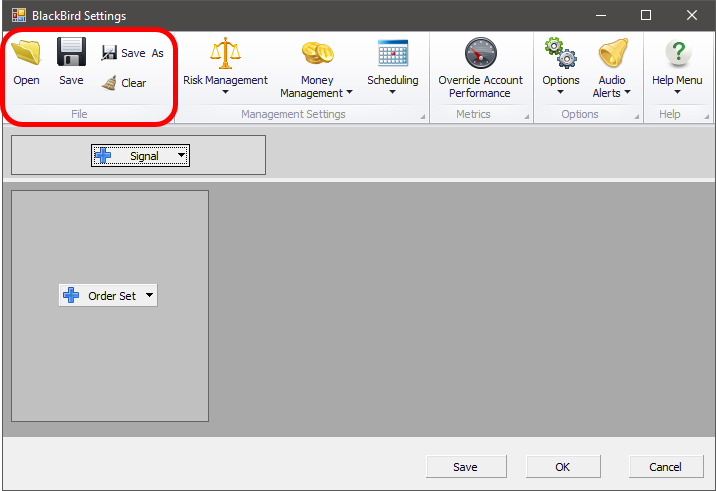
Task: Clear settings with the broom icon
Action: [124, 83]
